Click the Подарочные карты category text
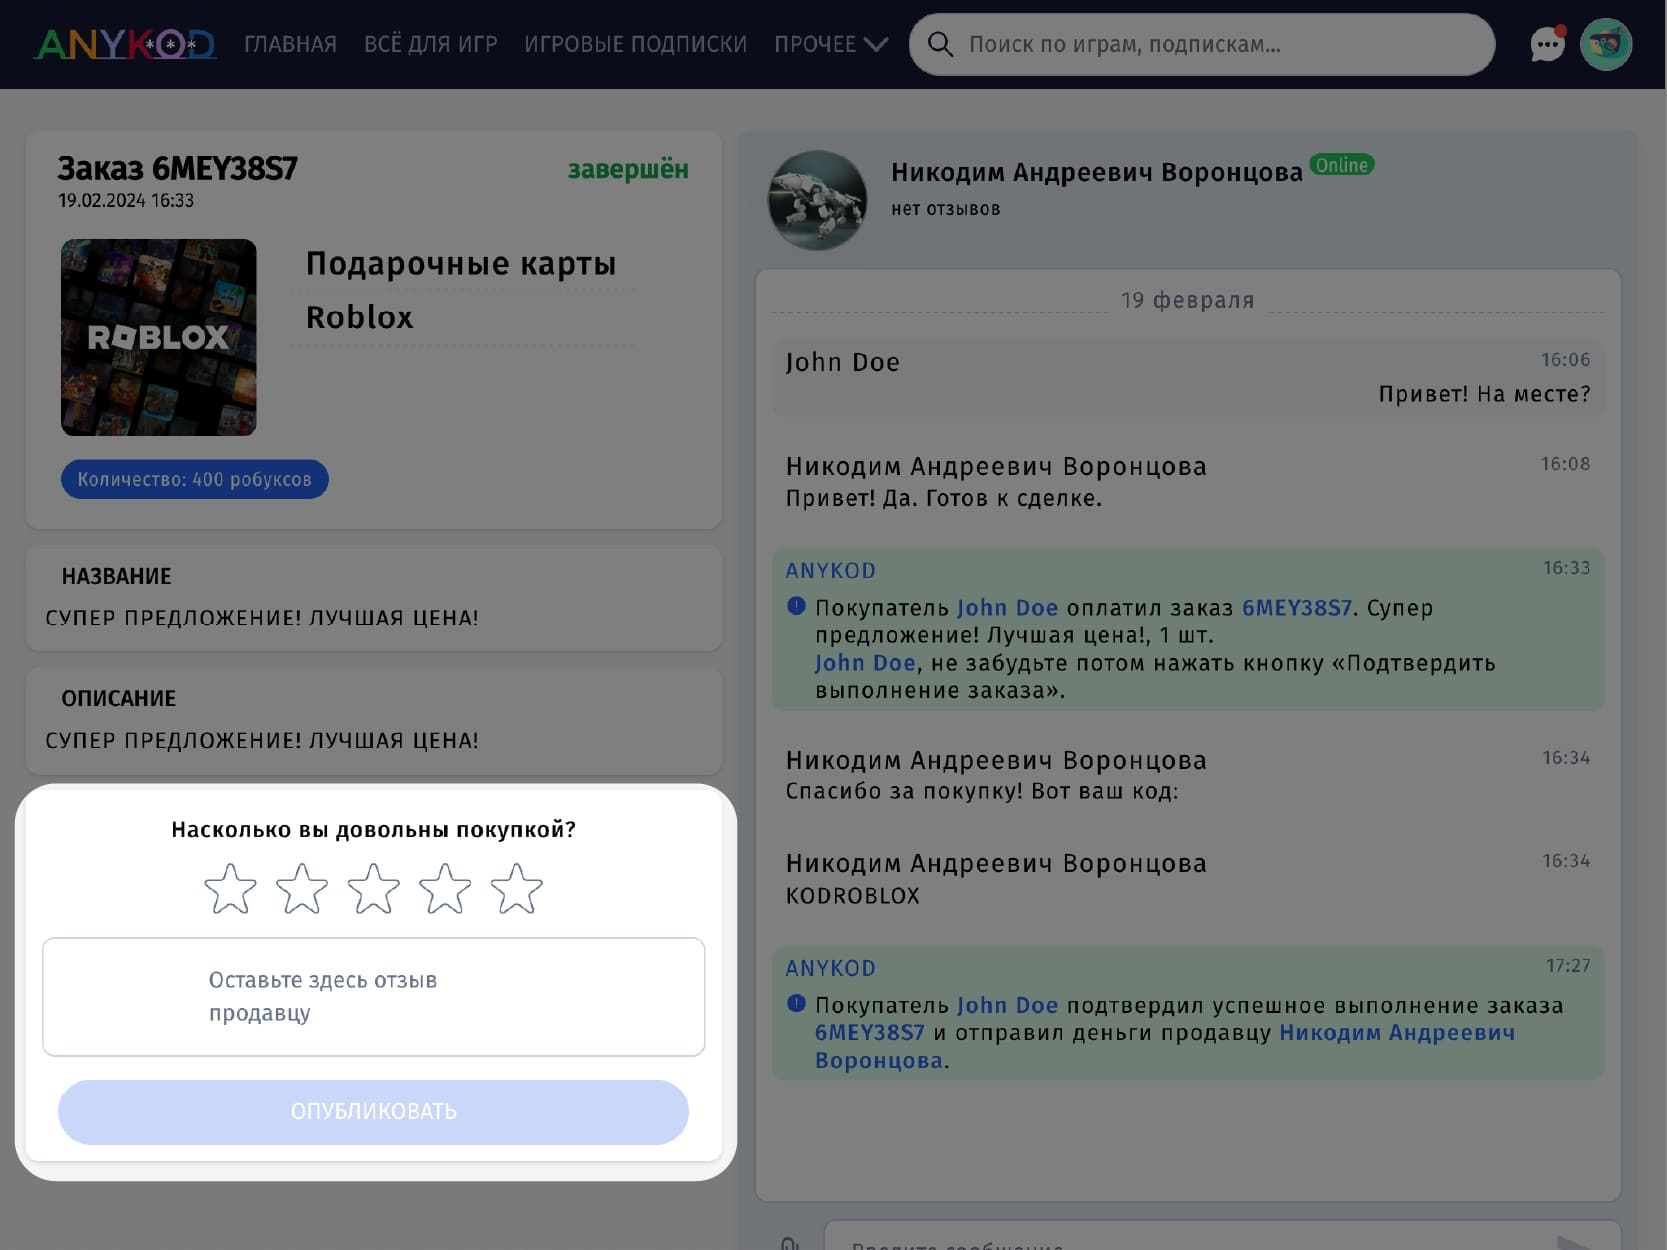The width and height of the screenshot is (1667, 1250). tap(461, 264)
